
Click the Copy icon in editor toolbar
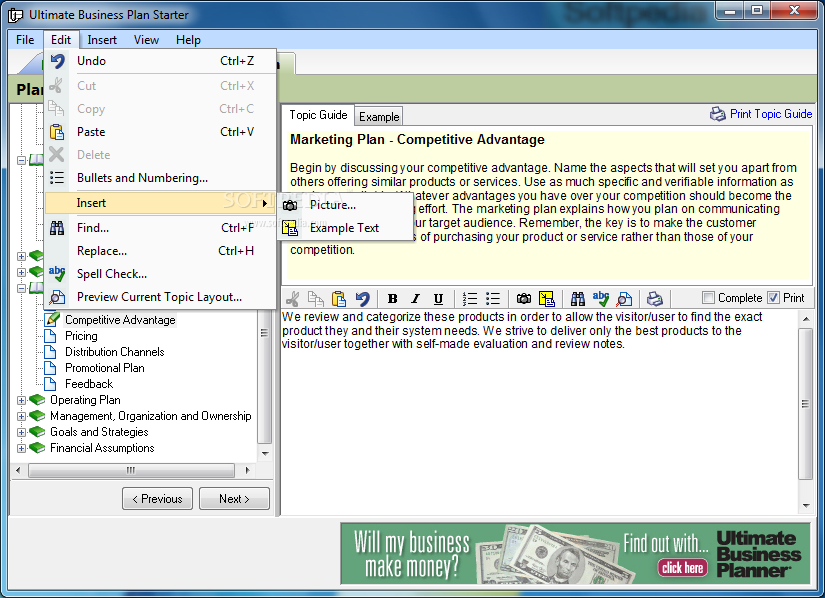pyautogui.click(x=316, y=299)
